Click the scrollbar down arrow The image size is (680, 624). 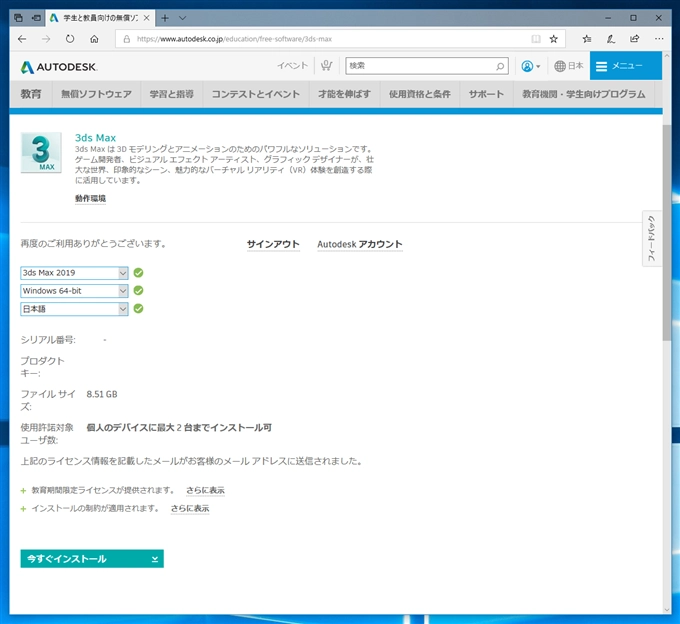tap(667, 610)
